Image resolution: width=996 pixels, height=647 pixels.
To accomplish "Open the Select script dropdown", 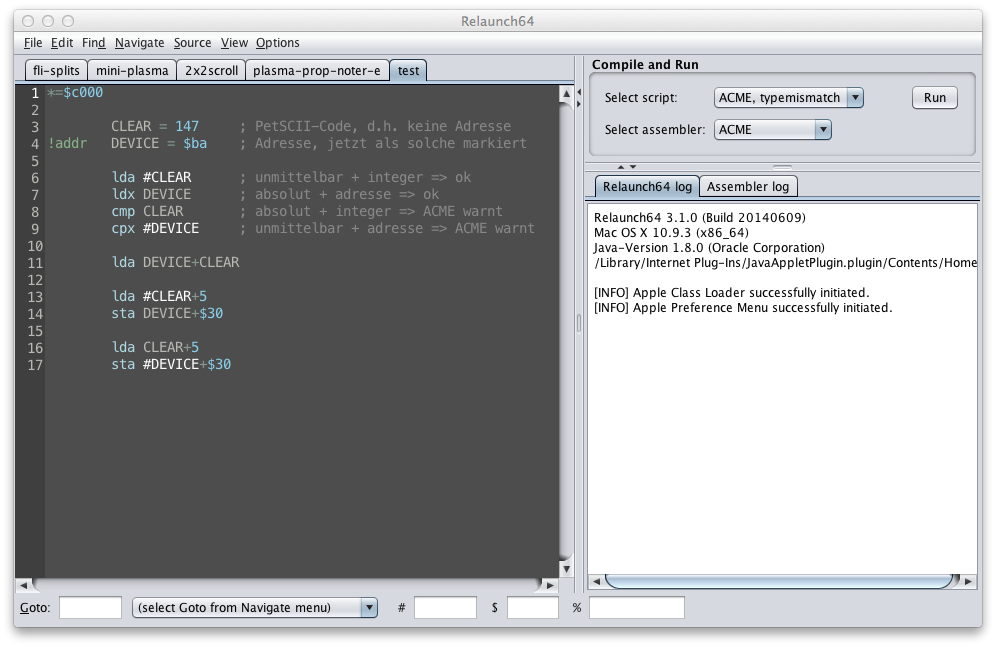I will point(790,98).
